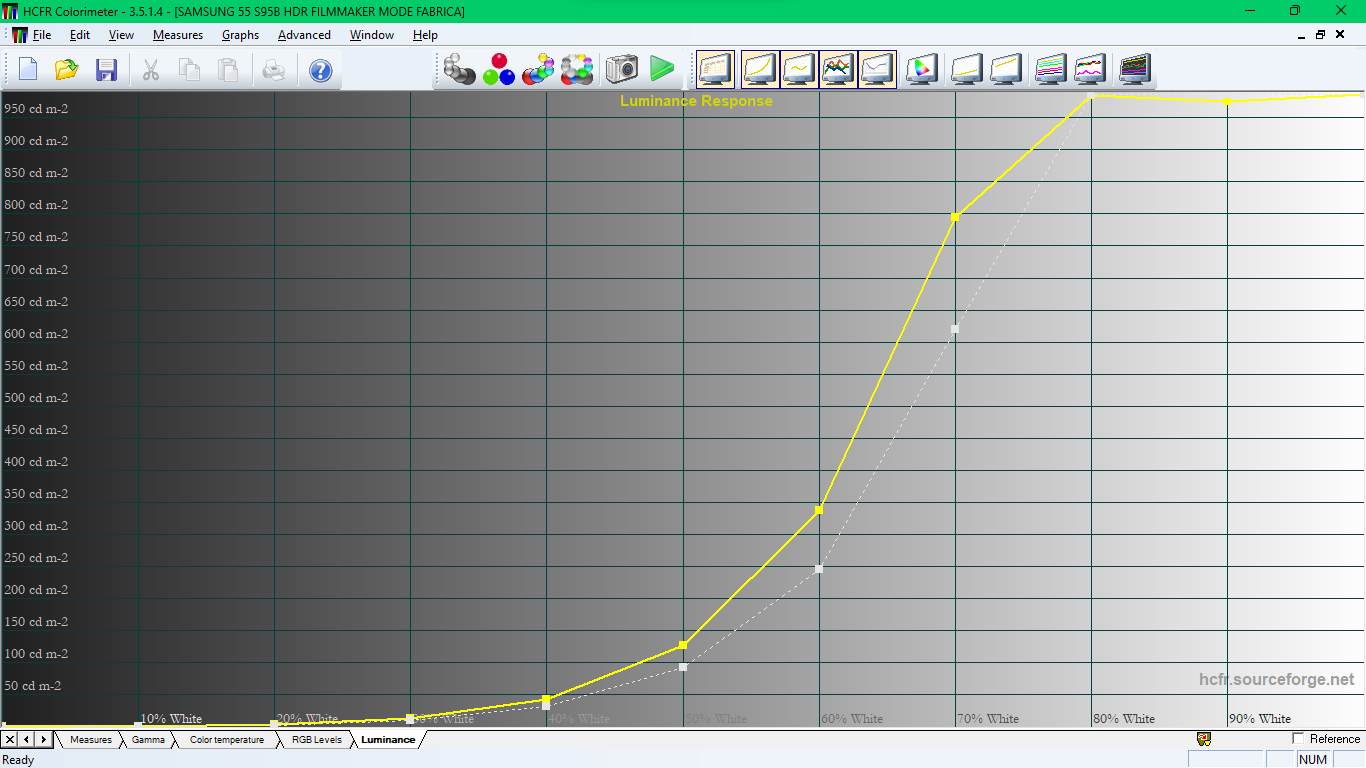Viewport: 1366px width, 768px height.
Task: Toggle color temperature graph view icon, fifth monitor
Action: tap(877, 69)
